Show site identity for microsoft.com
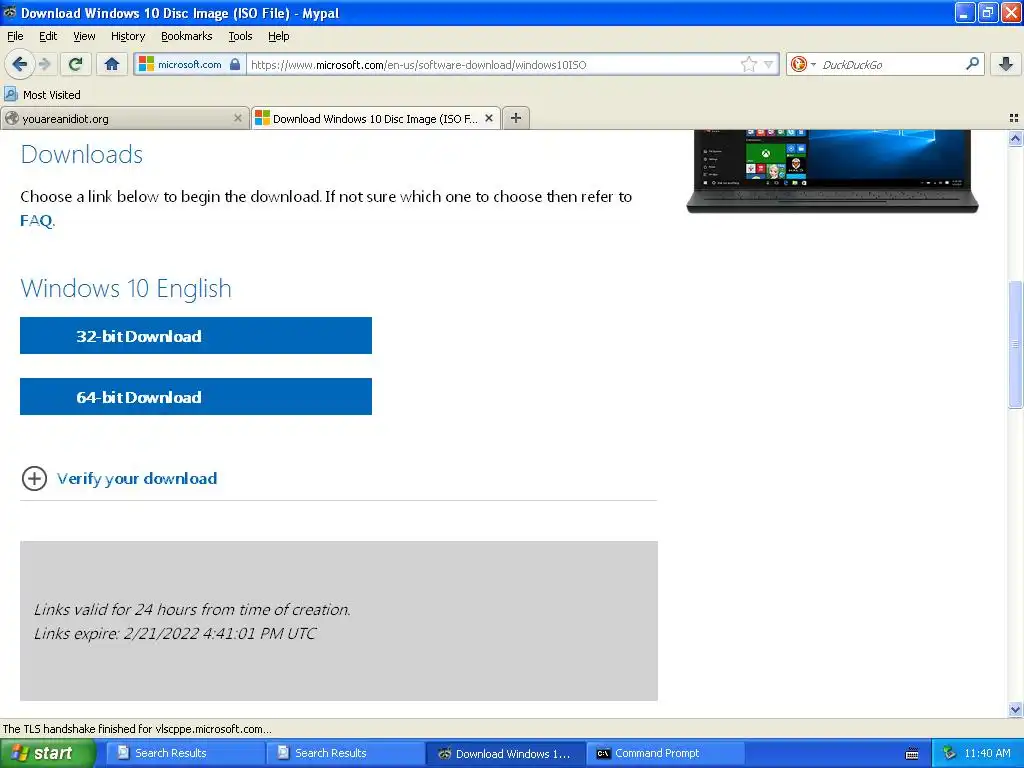The image size is (1024, 768). coord(189,64)
